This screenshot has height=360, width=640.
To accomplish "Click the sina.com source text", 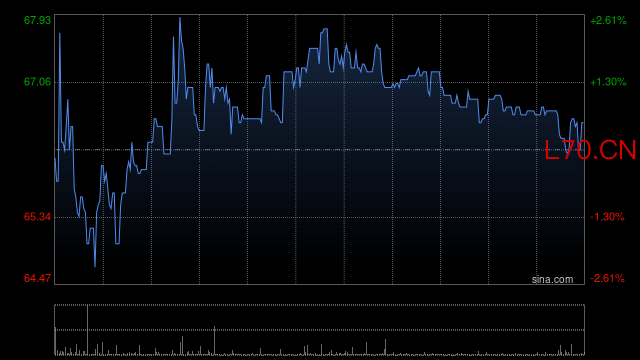I will 552,280.
